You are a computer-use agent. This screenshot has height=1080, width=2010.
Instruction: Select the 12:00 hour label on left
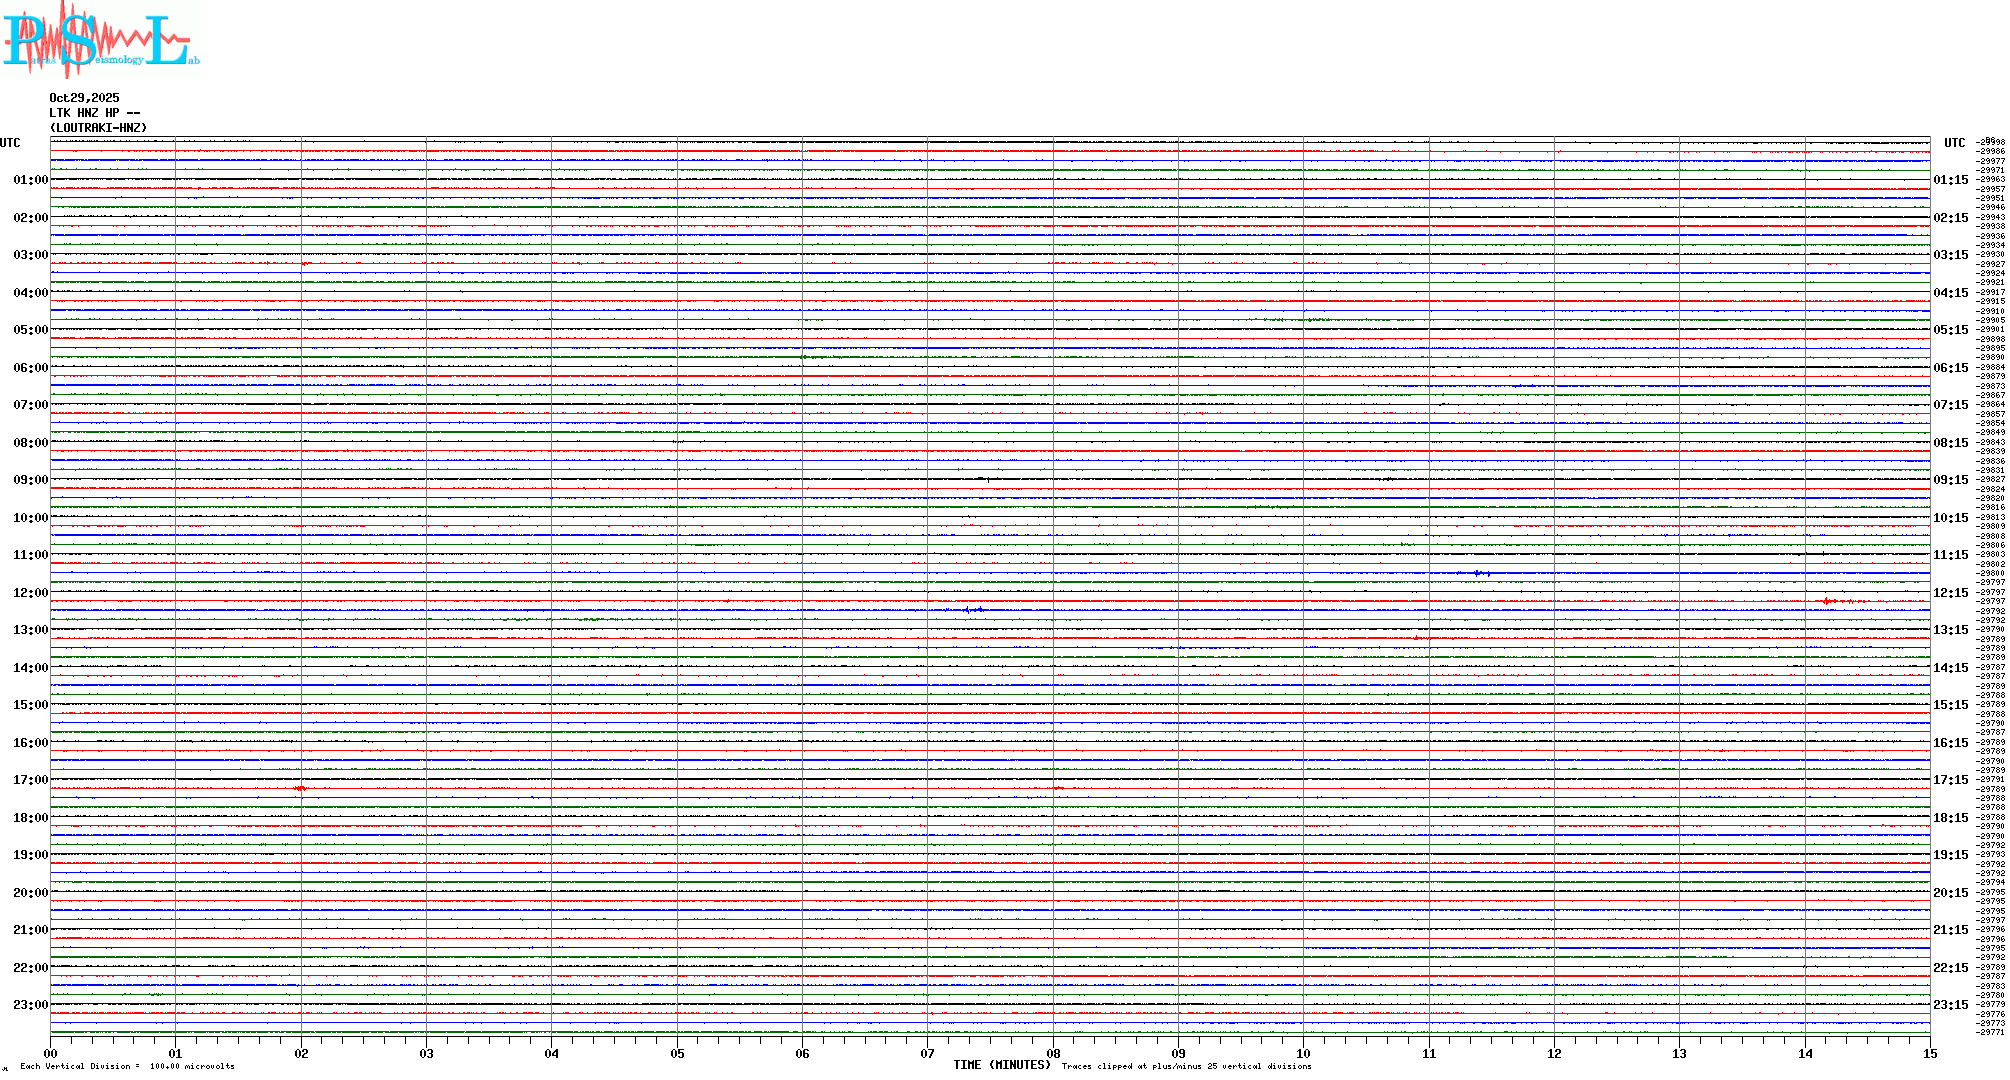click(x=30, y=593)
